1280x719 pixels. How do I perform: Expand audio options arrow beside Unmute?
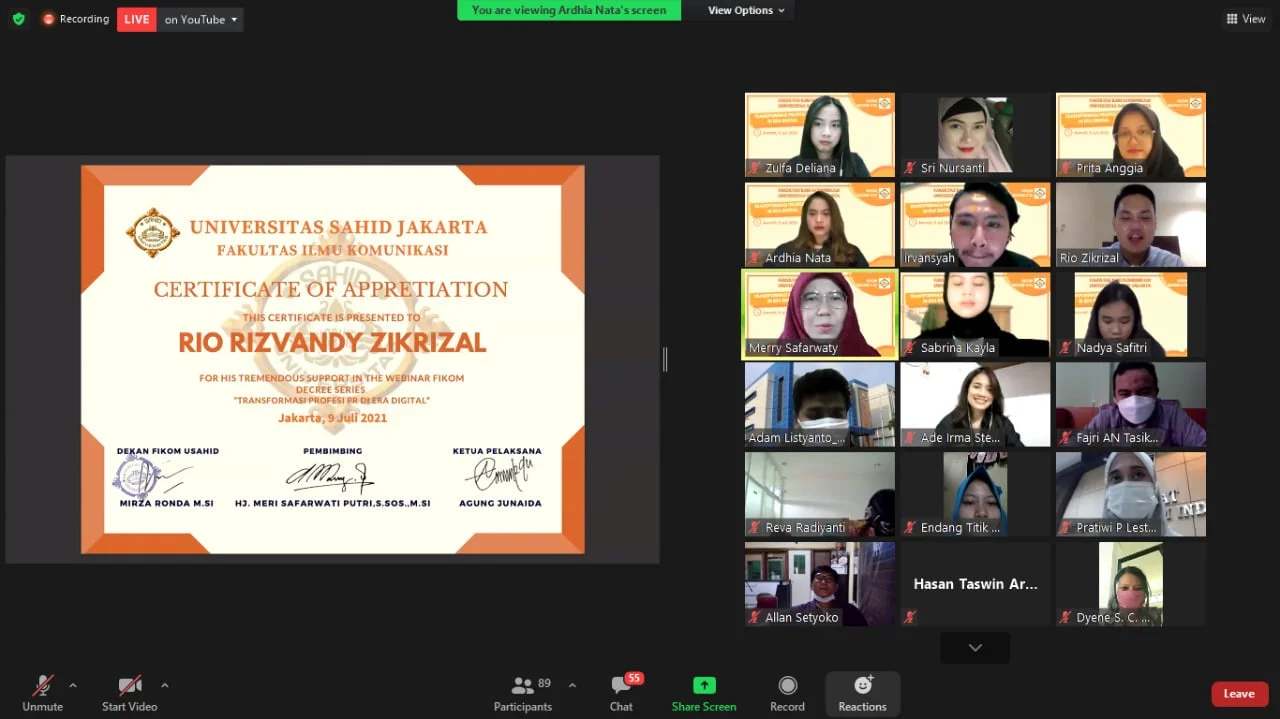(x=72, y=685)
